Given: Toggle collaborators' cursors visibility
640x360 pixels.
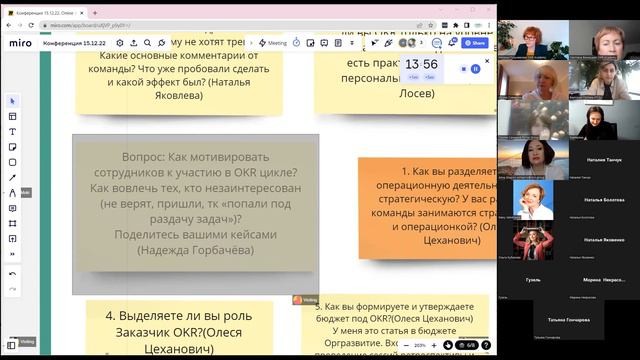Looking at the screenshot, I should click(374, 43).
